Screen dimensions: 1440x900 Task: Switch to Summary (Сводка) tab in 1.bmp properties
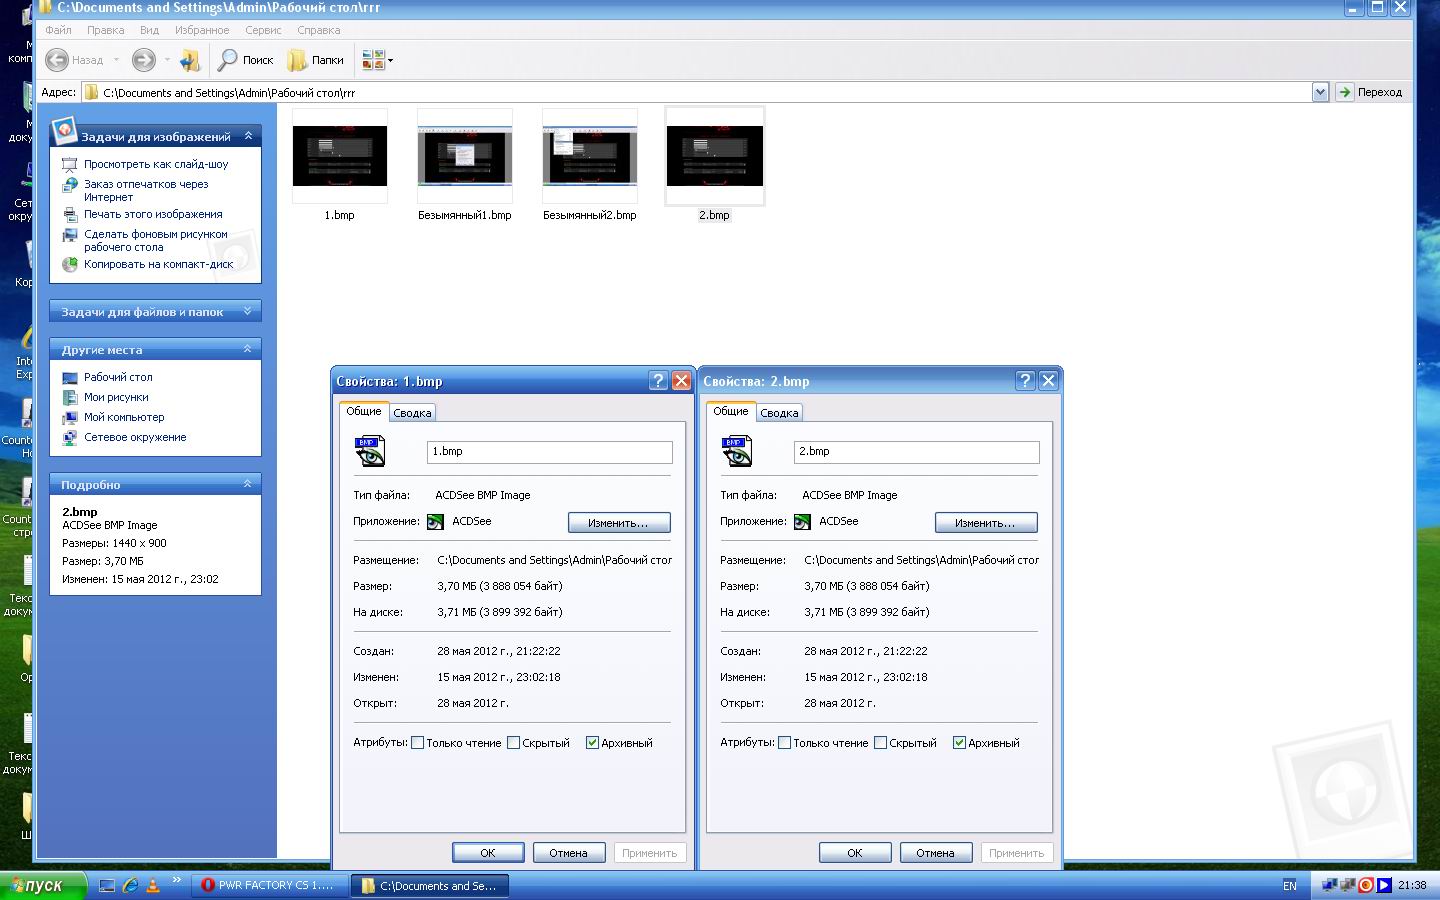pos(412,413)
